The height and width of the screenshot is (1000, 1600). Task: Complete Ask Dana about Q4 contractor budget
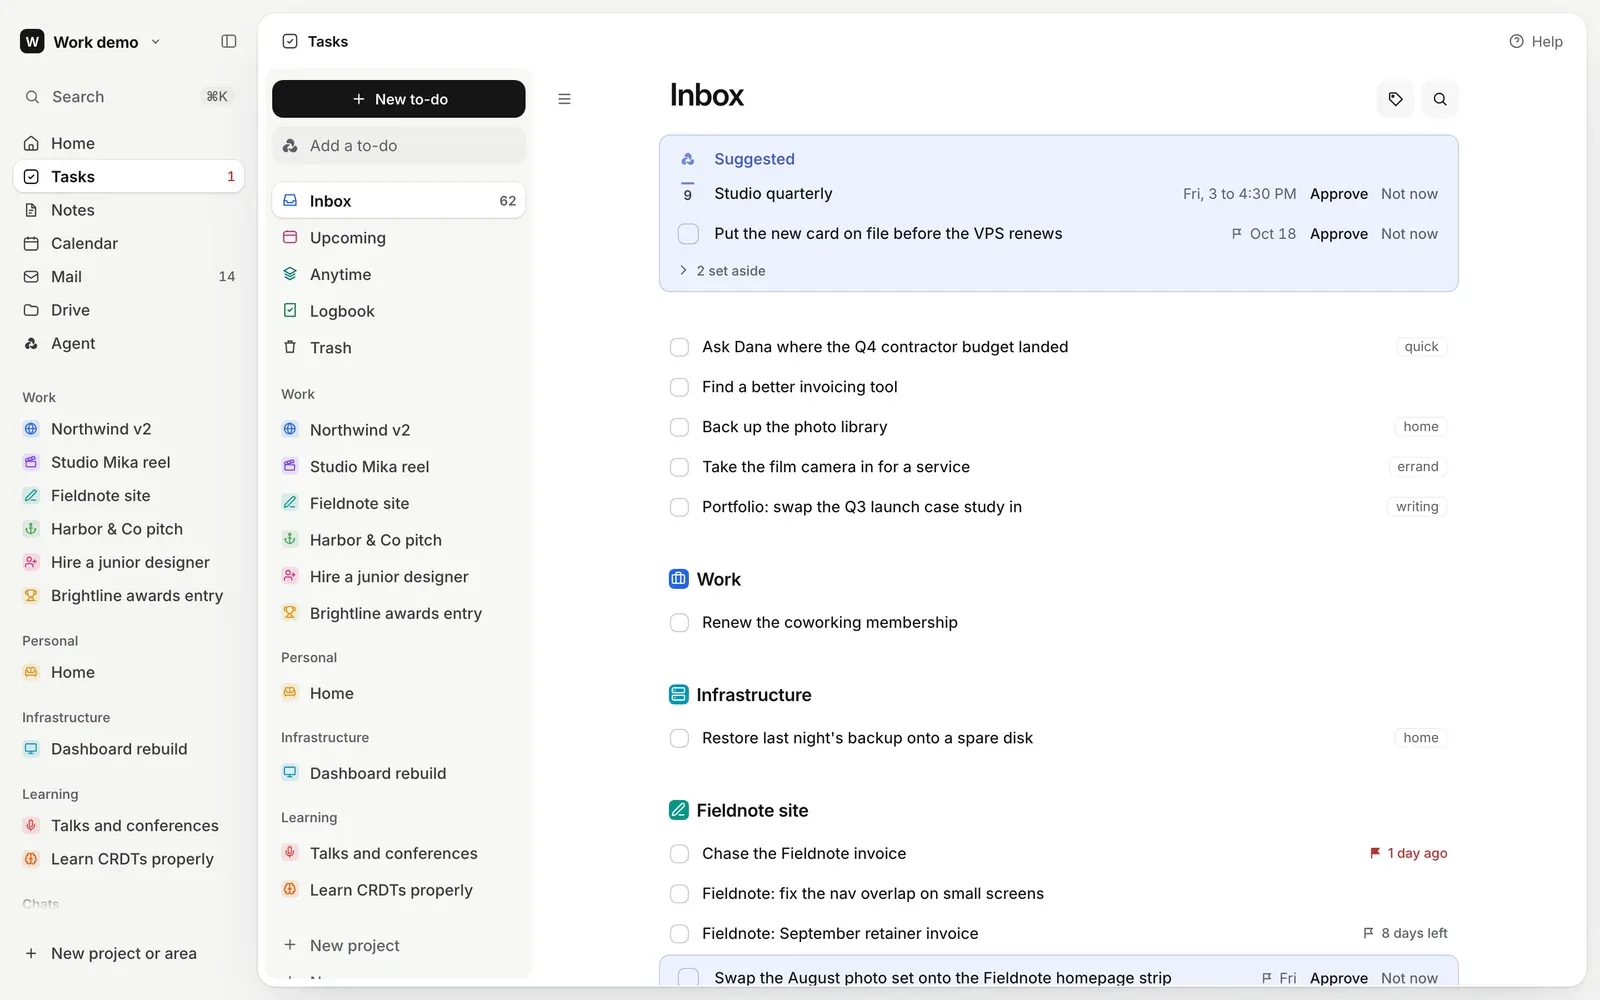click(679, 347)
